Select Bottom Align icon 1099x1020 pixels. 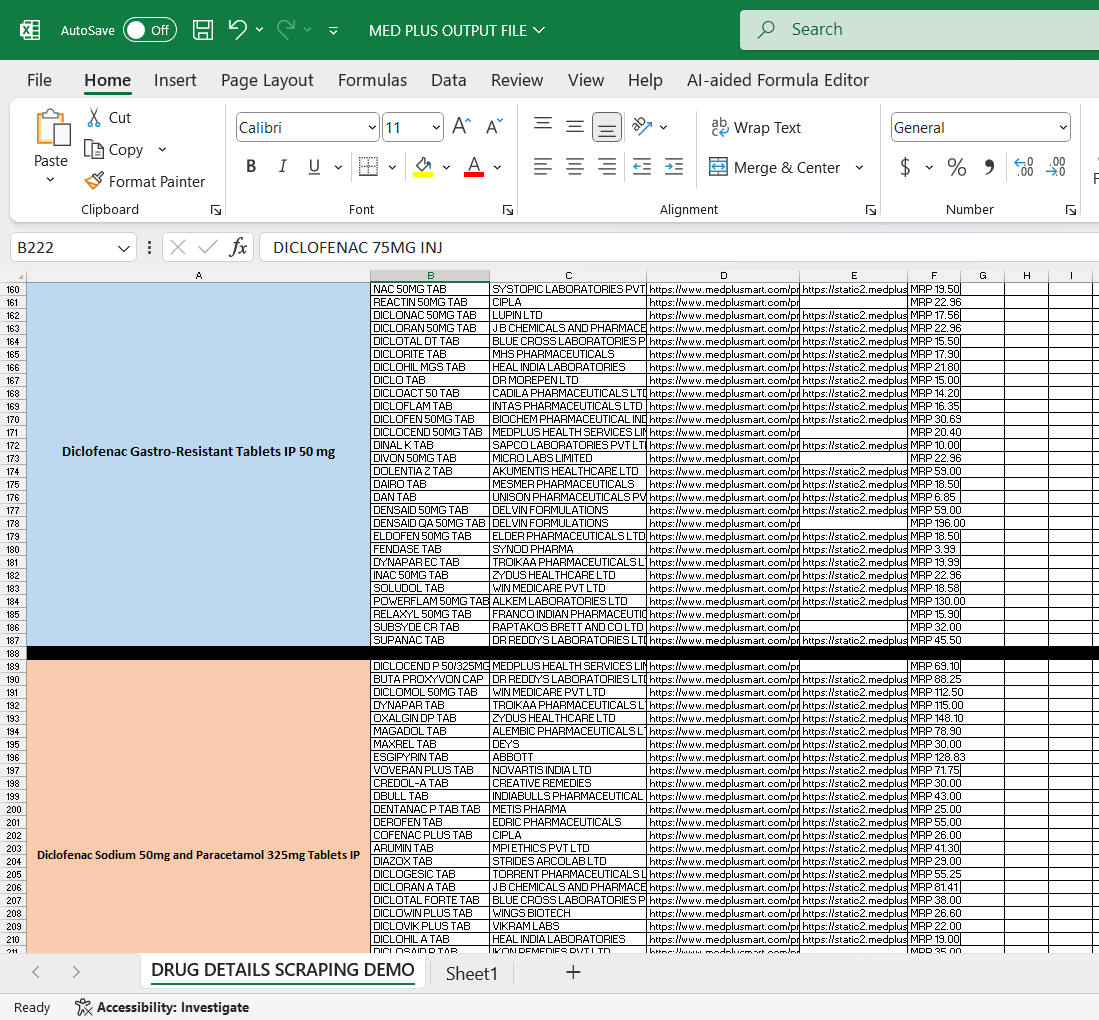click(607, 127)
